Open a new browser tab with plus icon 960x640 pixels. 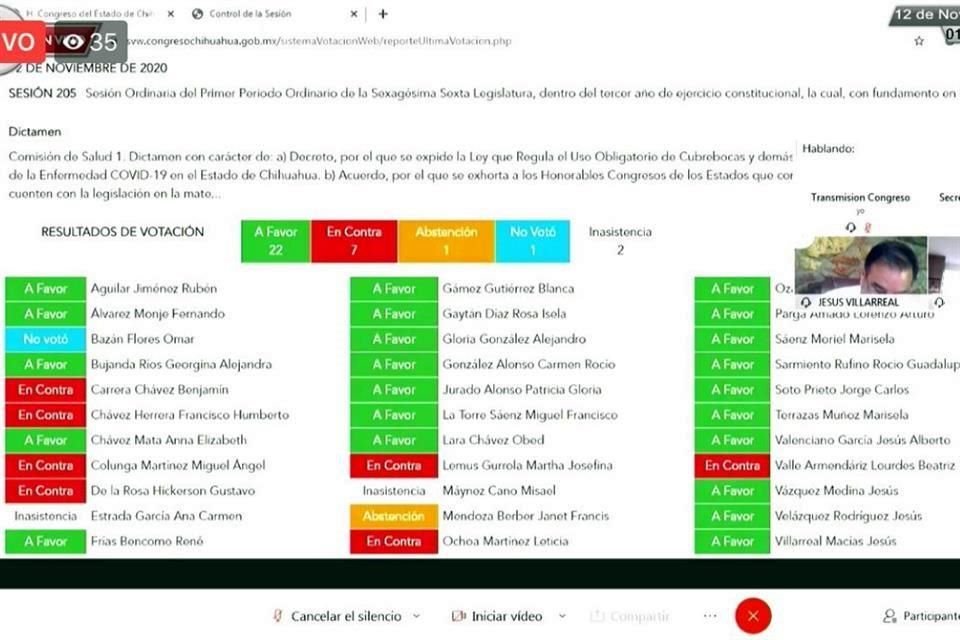point(383,14)
